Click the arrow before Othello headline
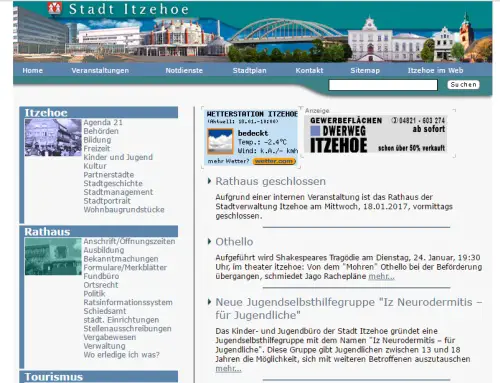The height and width of the screenshot is (383, 500). pyautogui.click(x=209, y=241)
